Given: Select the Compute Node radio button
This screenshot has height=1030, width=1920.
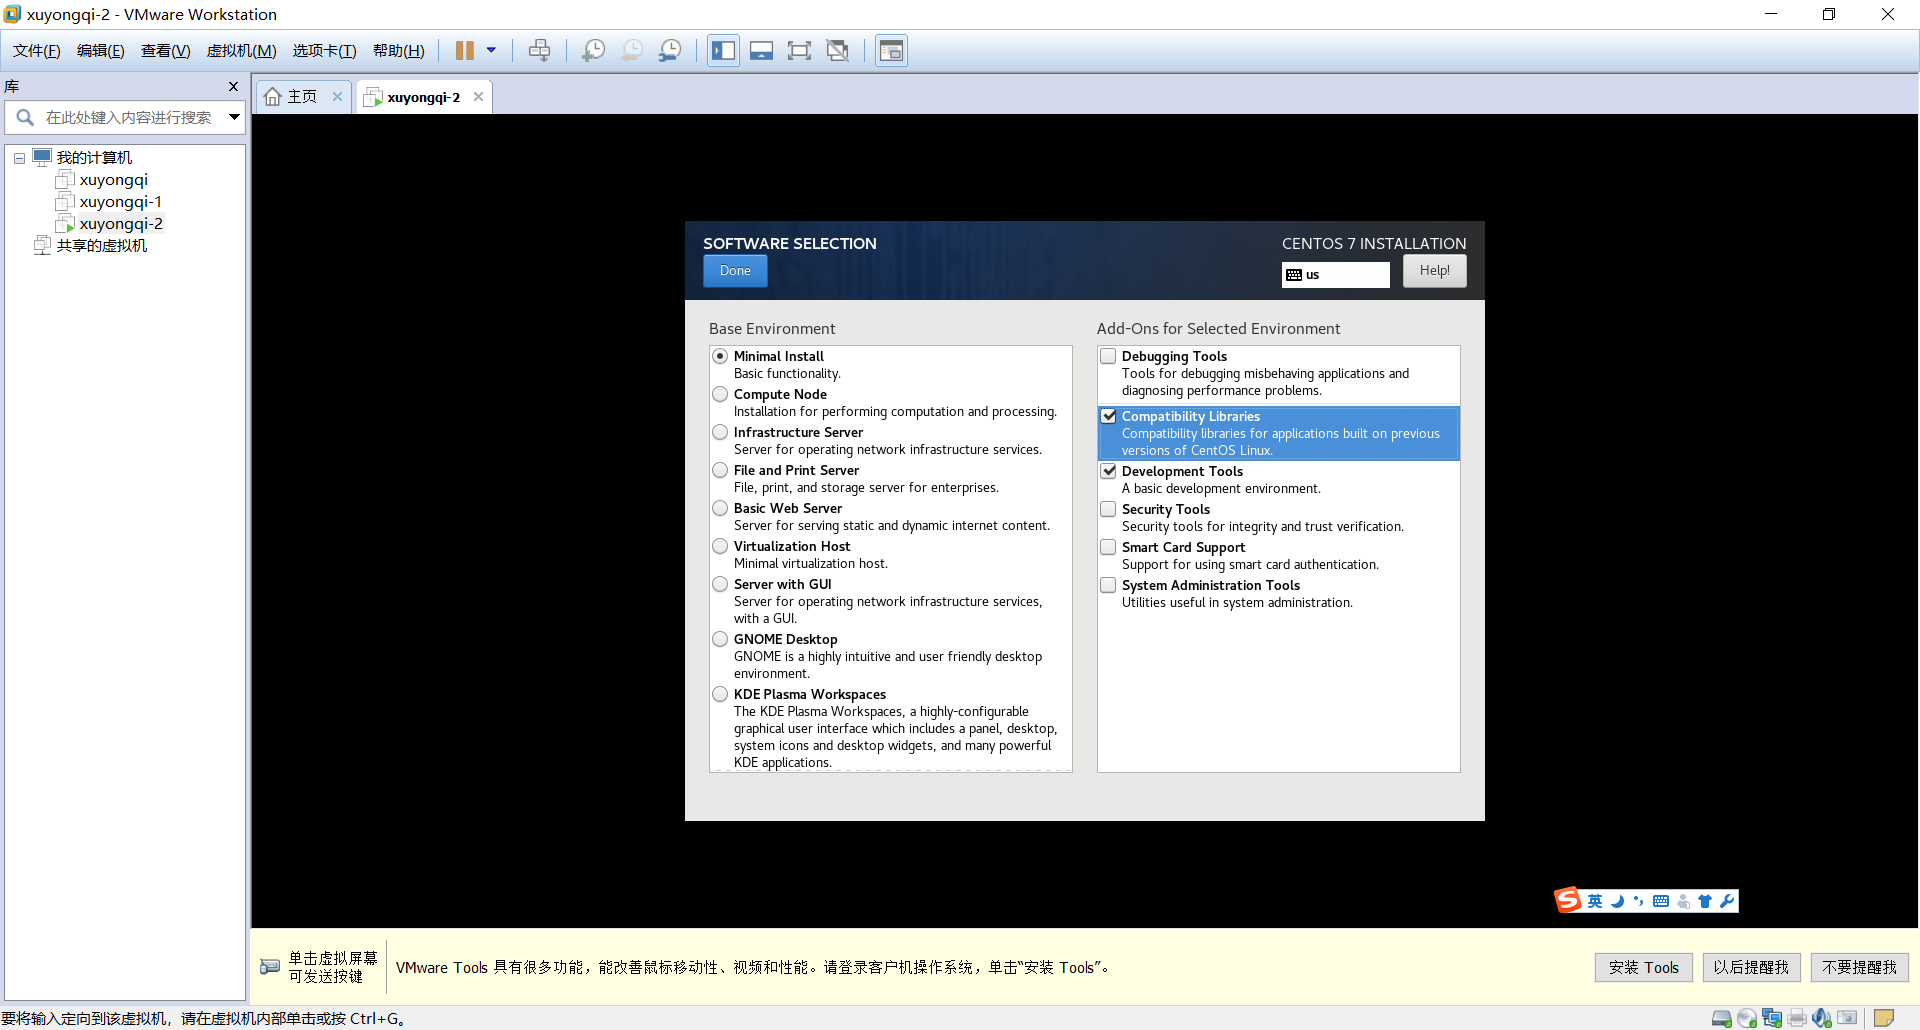Looking at the screenshot, I should pos(720,394).
